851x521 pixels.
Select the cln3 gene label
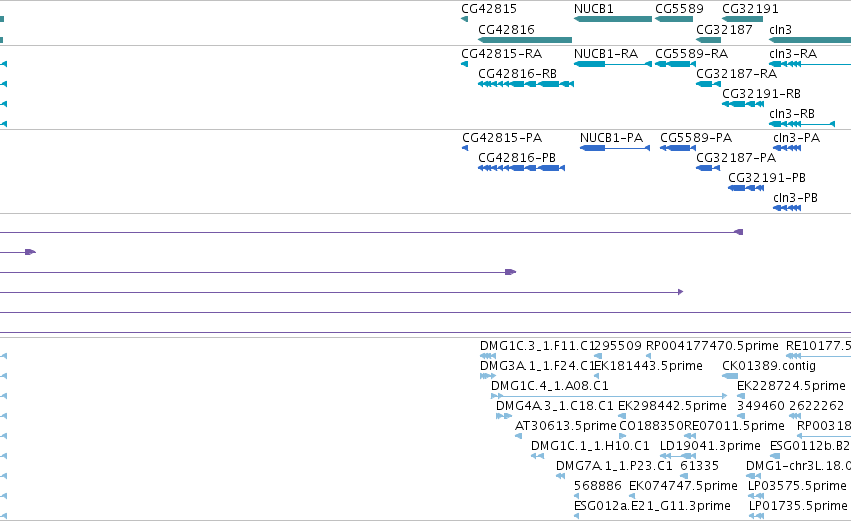pos(780,29)
